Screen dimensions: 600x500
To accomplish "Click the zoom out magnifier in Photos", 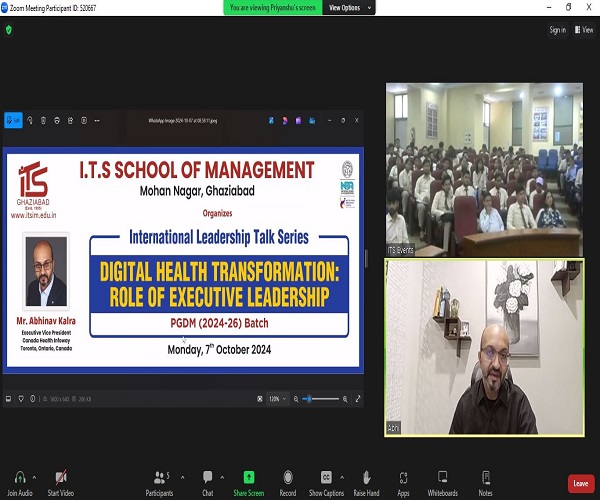I will click(x=296, y=399).
